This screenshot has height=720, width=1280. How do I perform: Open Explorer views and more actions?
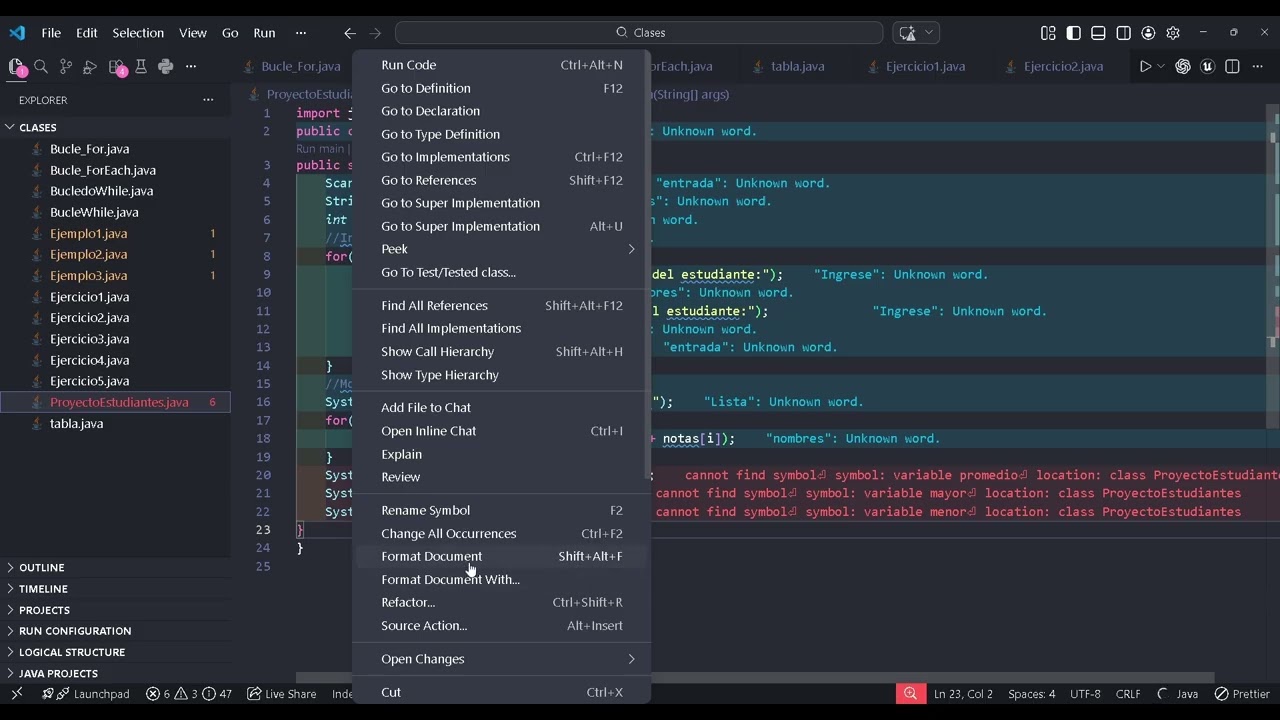tap(208, 100)
